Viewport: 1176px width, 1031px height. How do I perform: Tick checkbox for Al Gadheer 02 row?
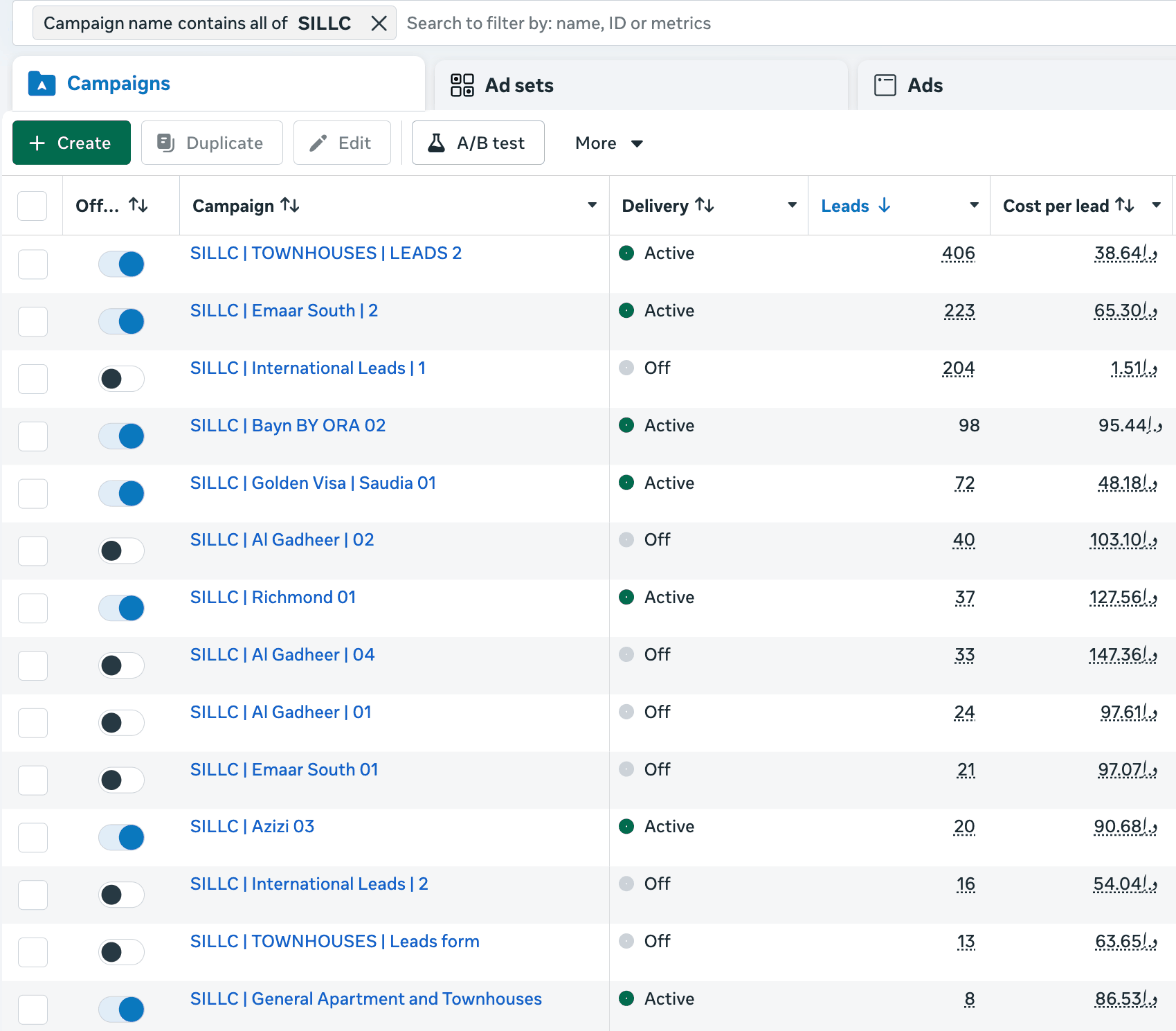pyautogui.click(x=33, y=550)
